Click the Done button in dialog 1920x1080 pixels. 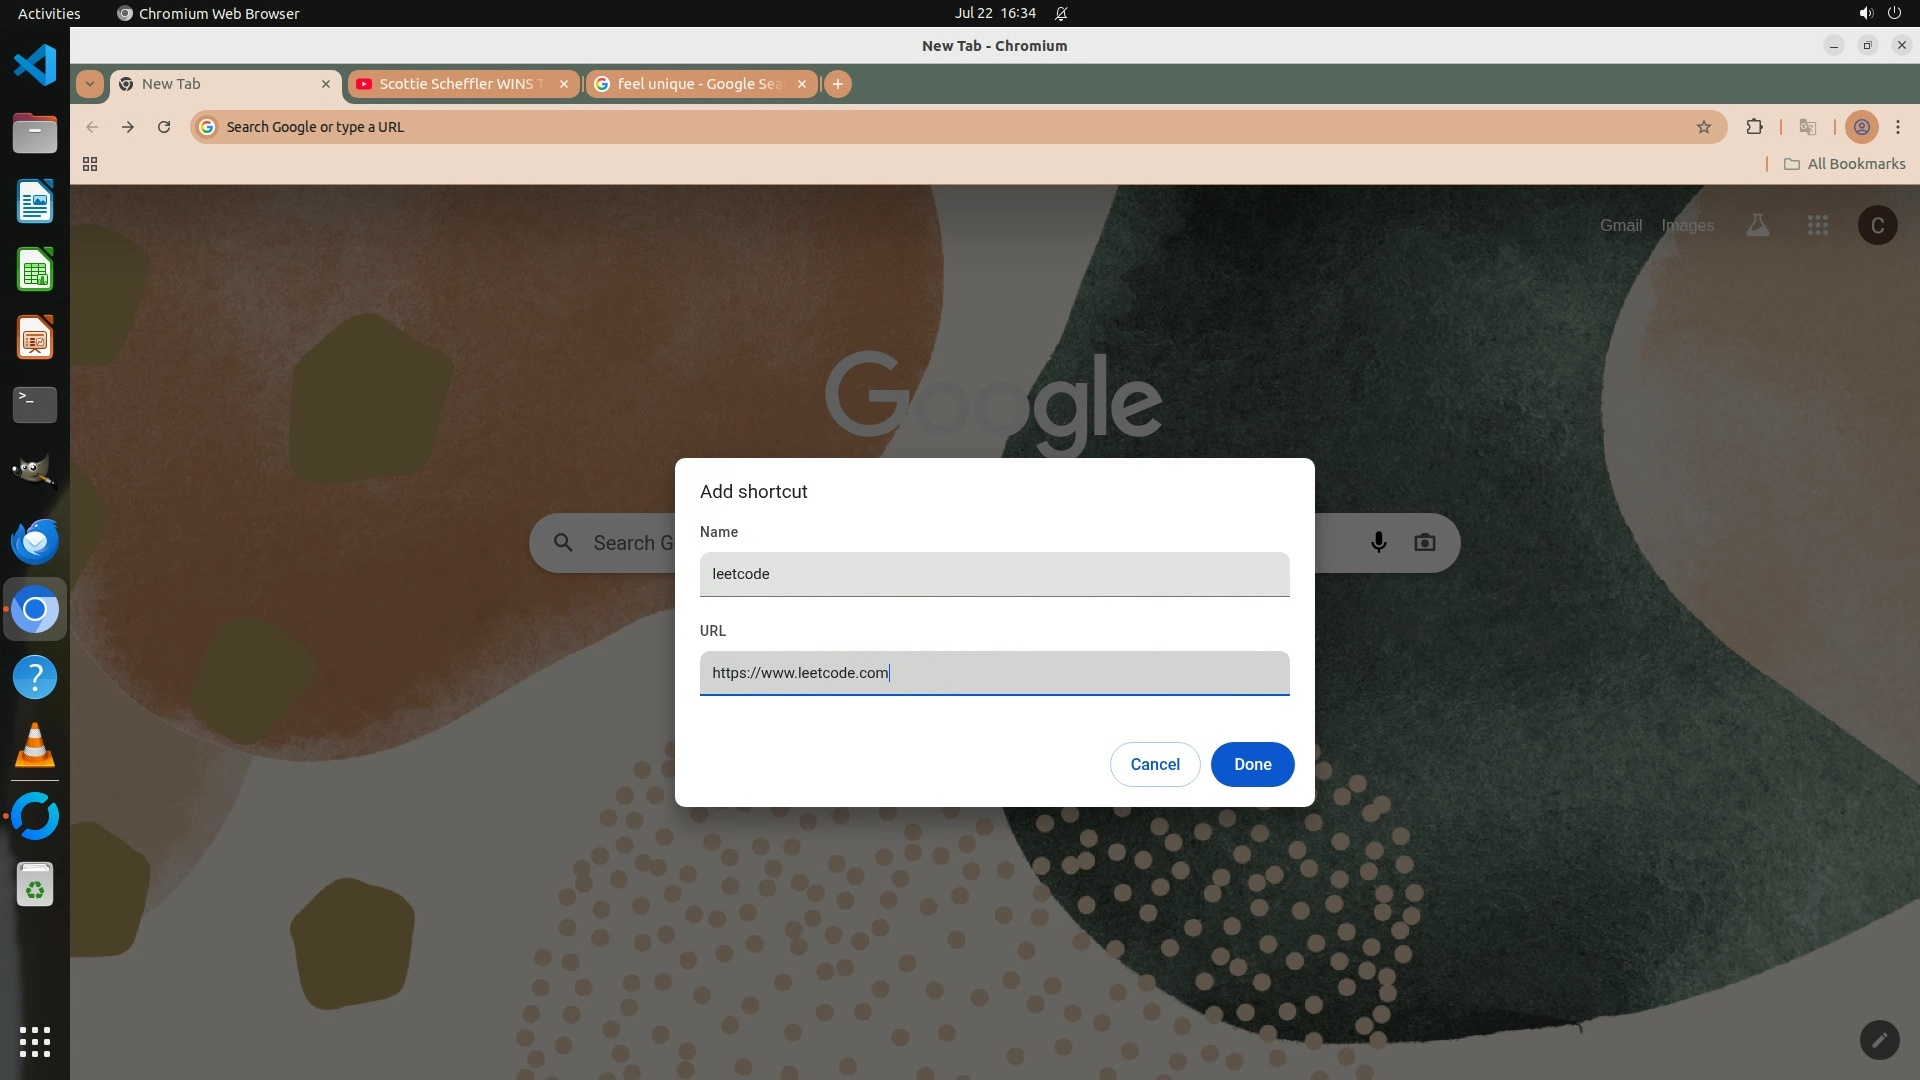(1252, 764)
